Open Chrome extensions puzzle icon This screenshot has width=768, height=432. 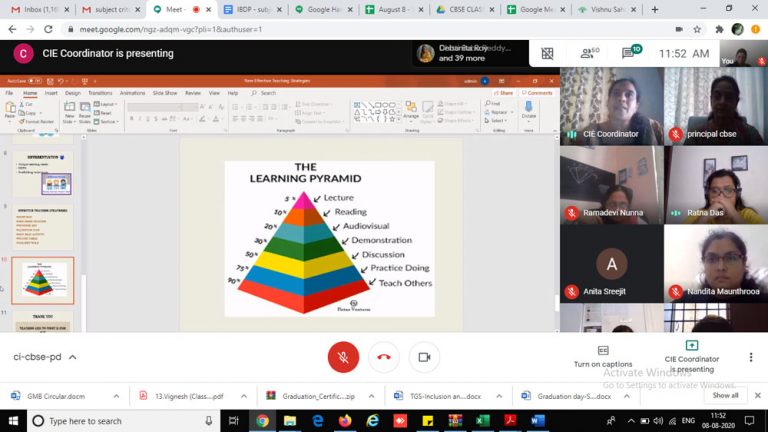[719, 29]
